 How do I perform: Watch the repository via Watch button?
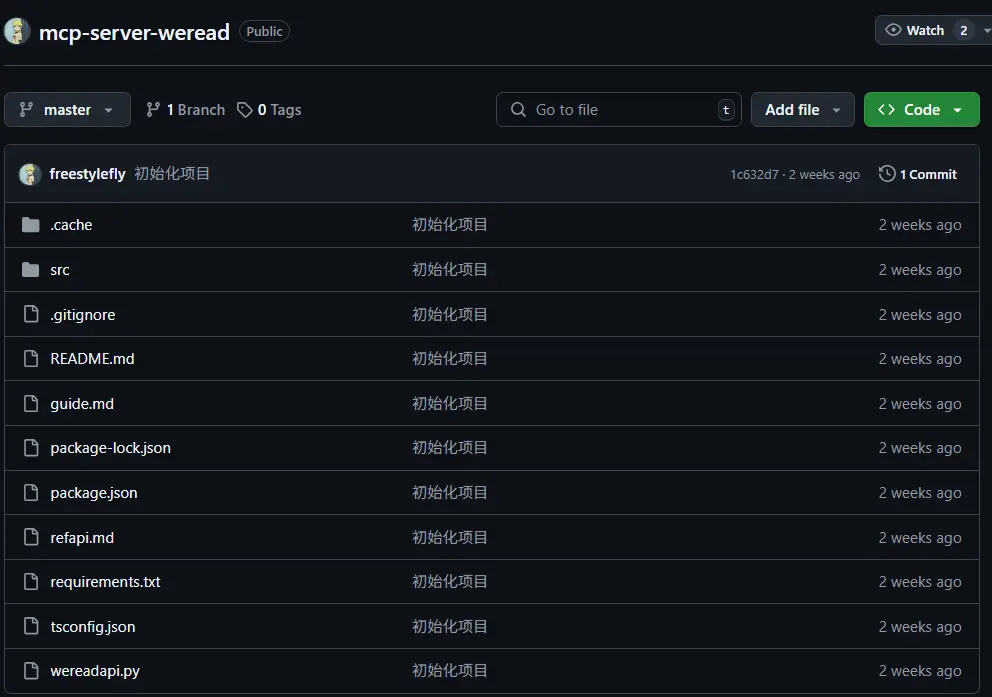pyautogui.click(x=915, y=30)
